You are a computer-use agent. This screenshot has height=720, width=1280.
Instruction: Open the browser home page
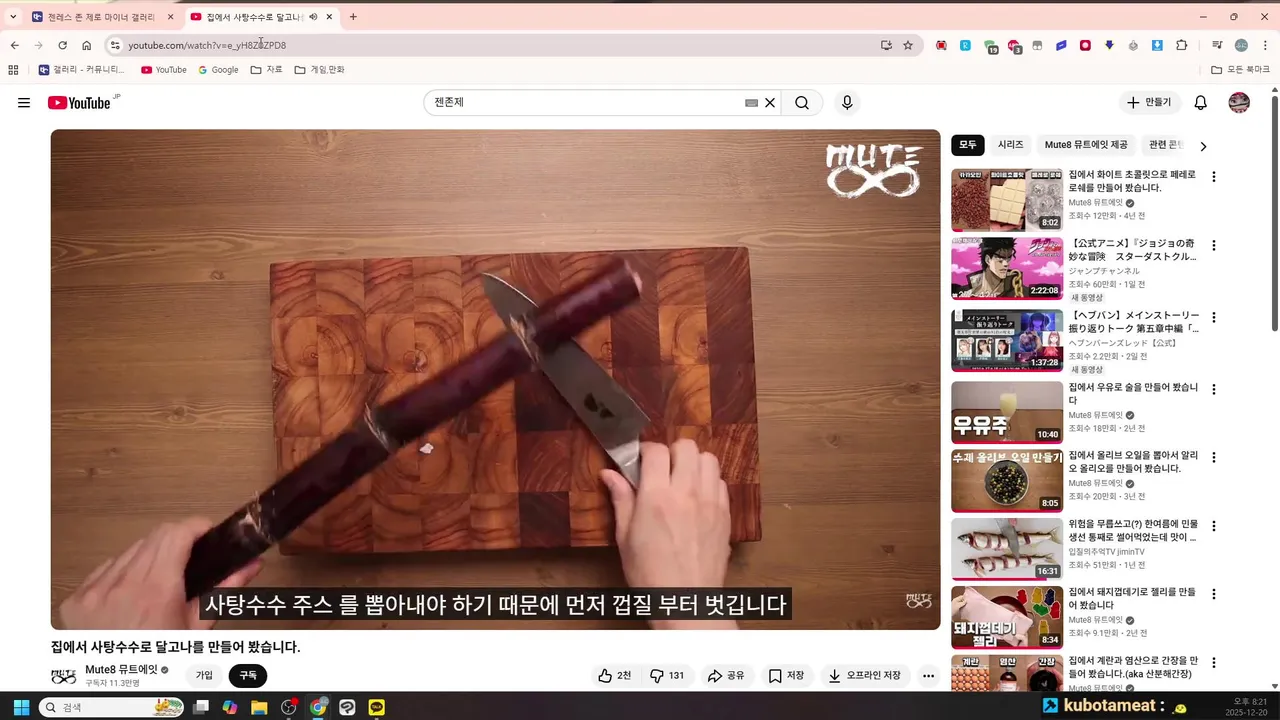point(87,45)
